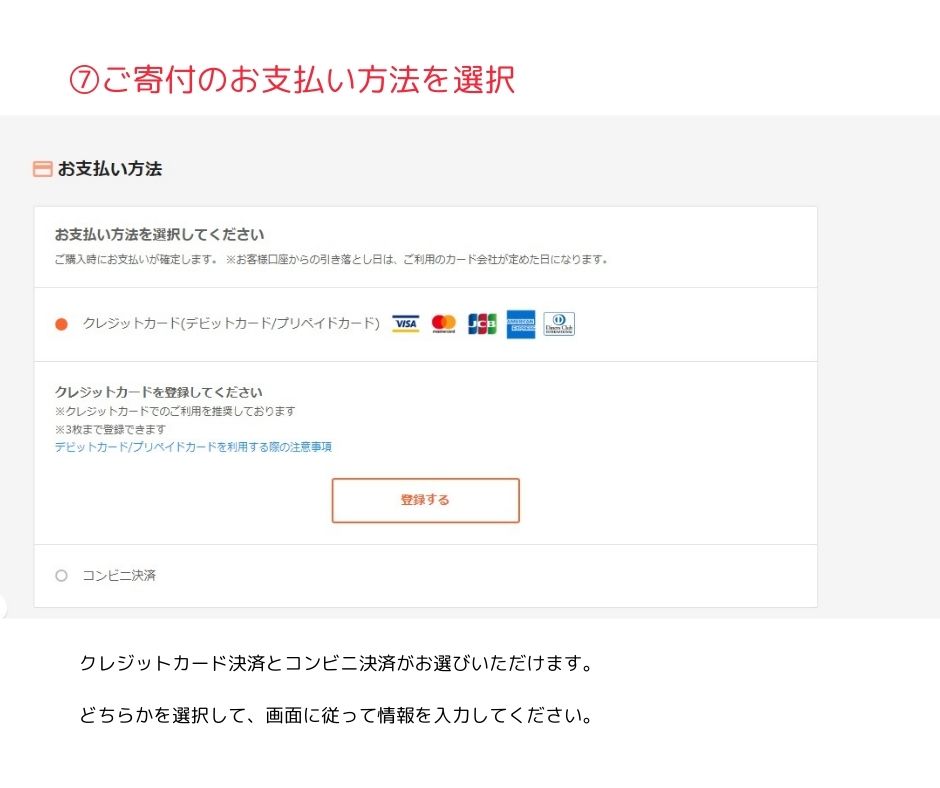Open the デビットカード/プリペイドカード注意事項 link

click(x=193, y=447)
